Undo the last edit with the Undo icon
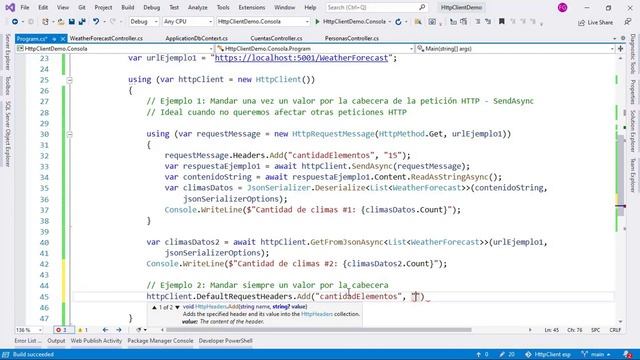640x360 pixels. pos(96,22)
